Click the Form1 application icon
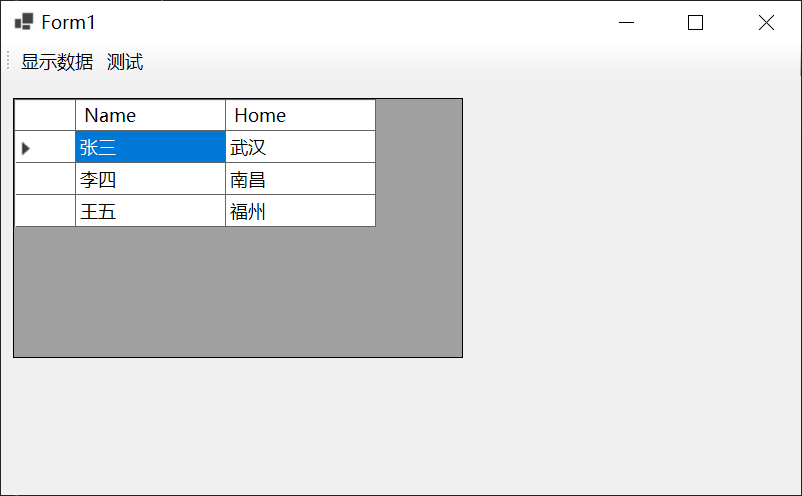The width and height of the screenshot is (802, 496). coord(24,22)
